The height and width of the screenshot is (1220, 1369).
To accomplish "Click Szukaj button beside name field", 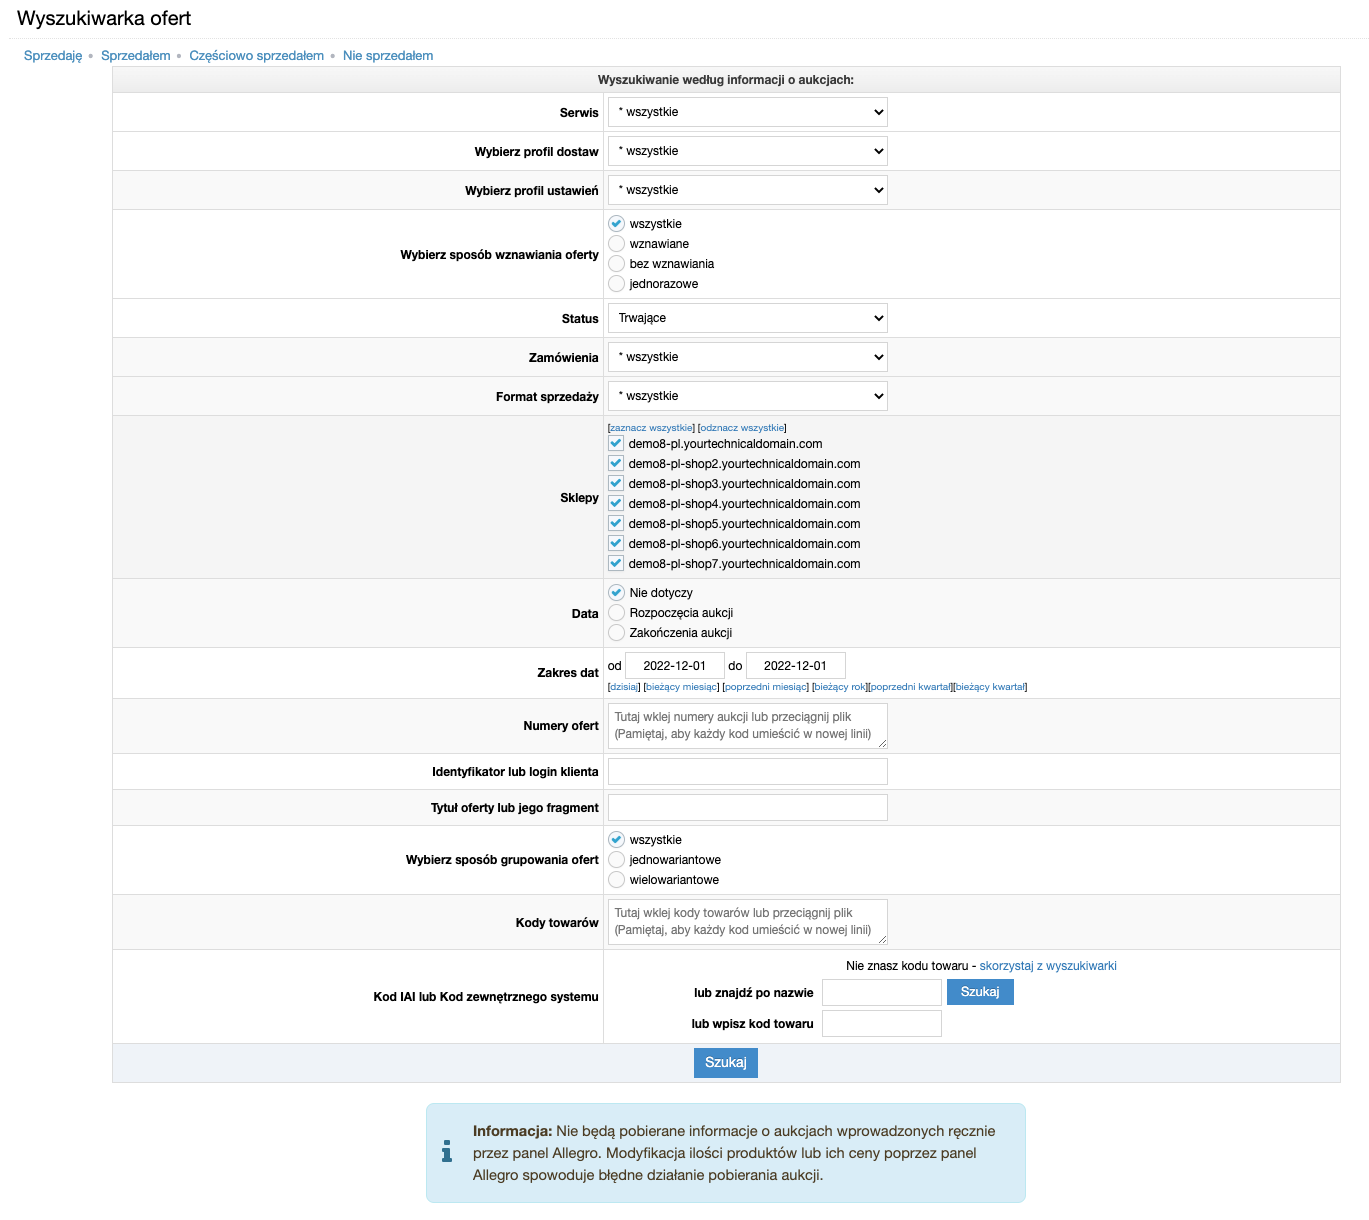I will pos(980,992).
